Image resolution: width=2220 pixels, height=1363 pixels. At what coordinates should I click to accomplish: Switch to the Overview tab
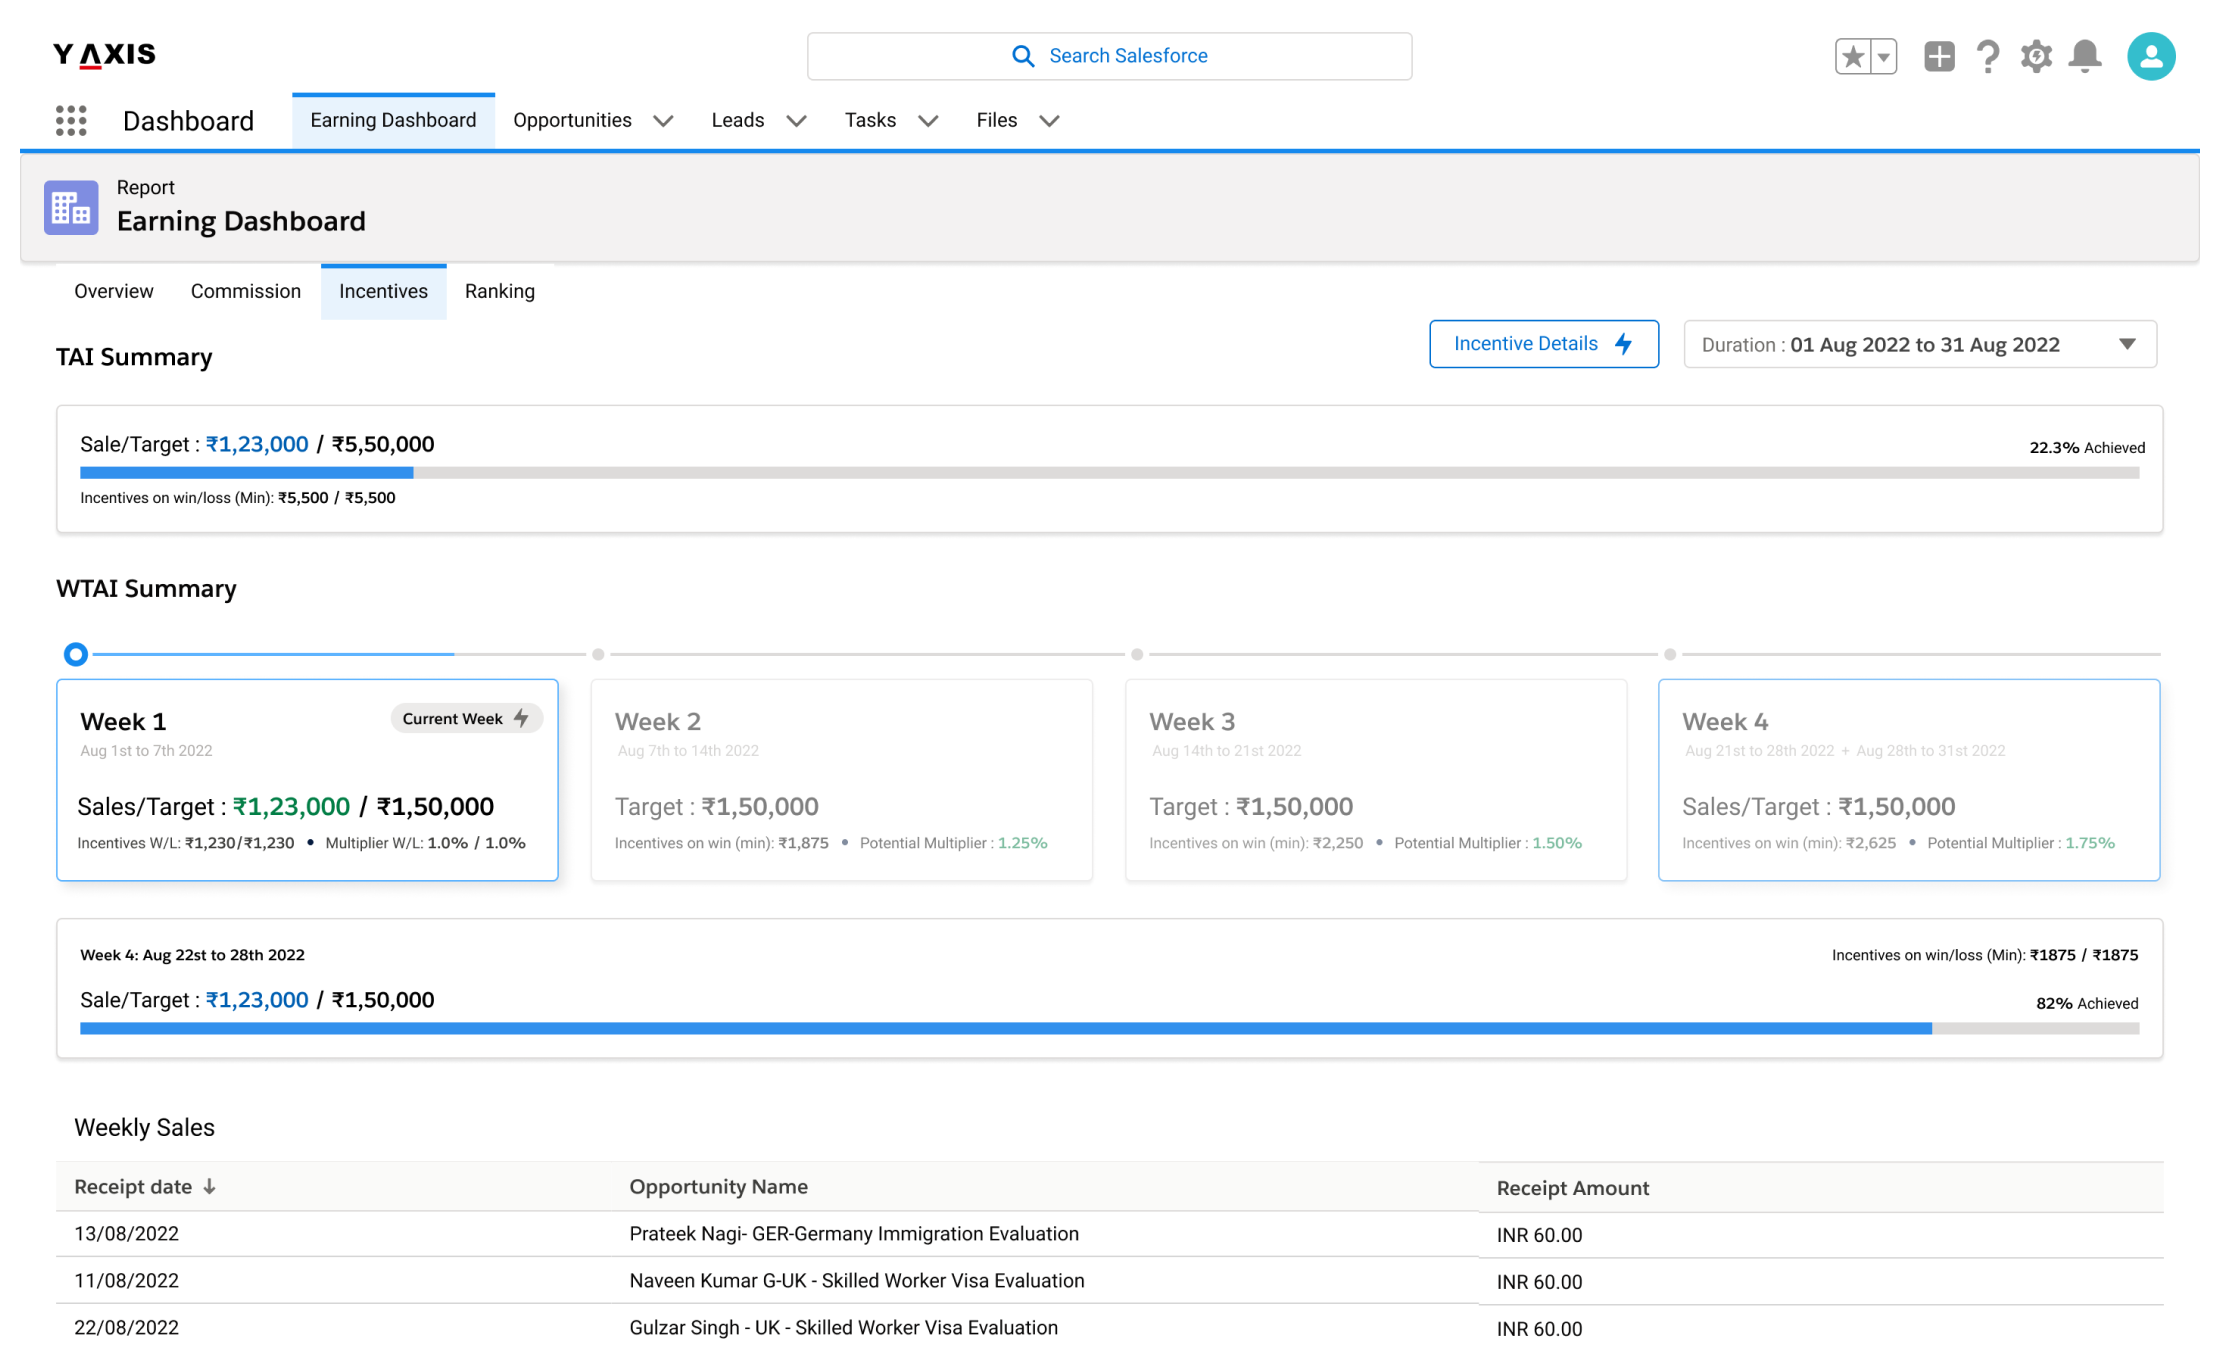click(x=114, y=291)
